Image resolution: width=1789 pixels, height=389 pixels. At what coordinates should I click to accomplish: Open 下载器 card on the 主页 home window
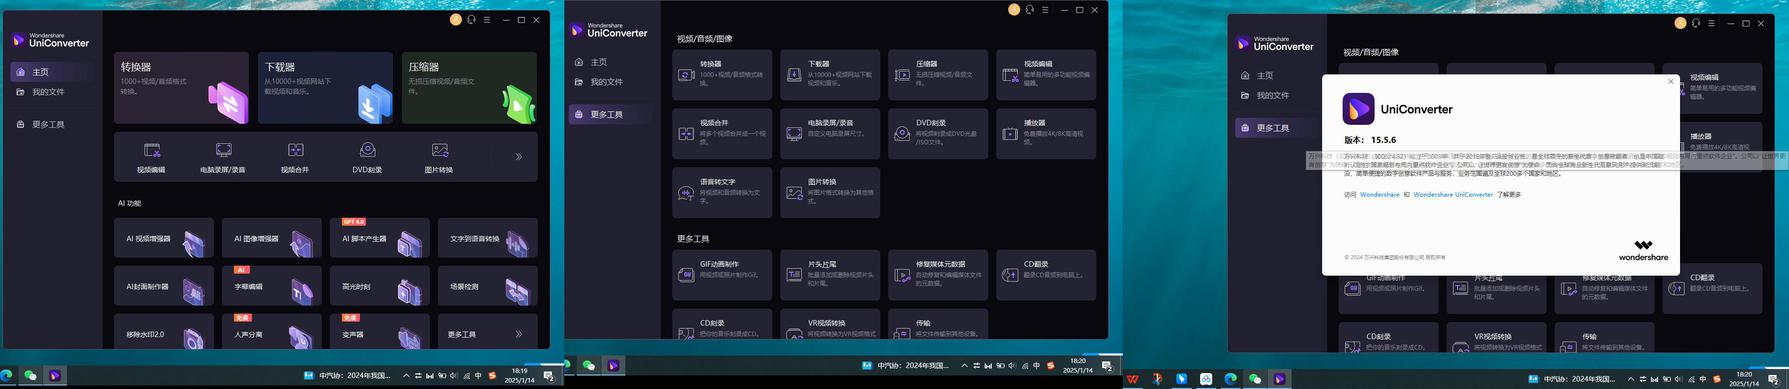[325, 88]
